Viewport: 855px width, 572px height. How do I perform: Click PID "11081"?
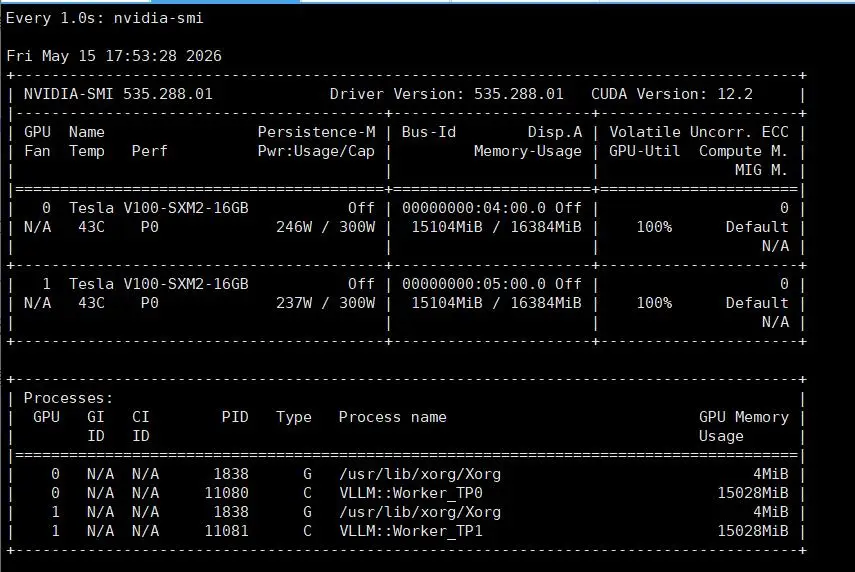tap(226, 531)
